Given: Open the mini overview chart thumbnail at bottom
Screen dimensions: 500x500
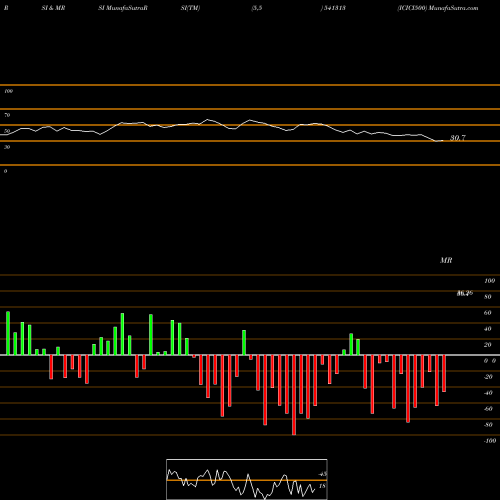Looking at the screenshot, I should 247,479.
